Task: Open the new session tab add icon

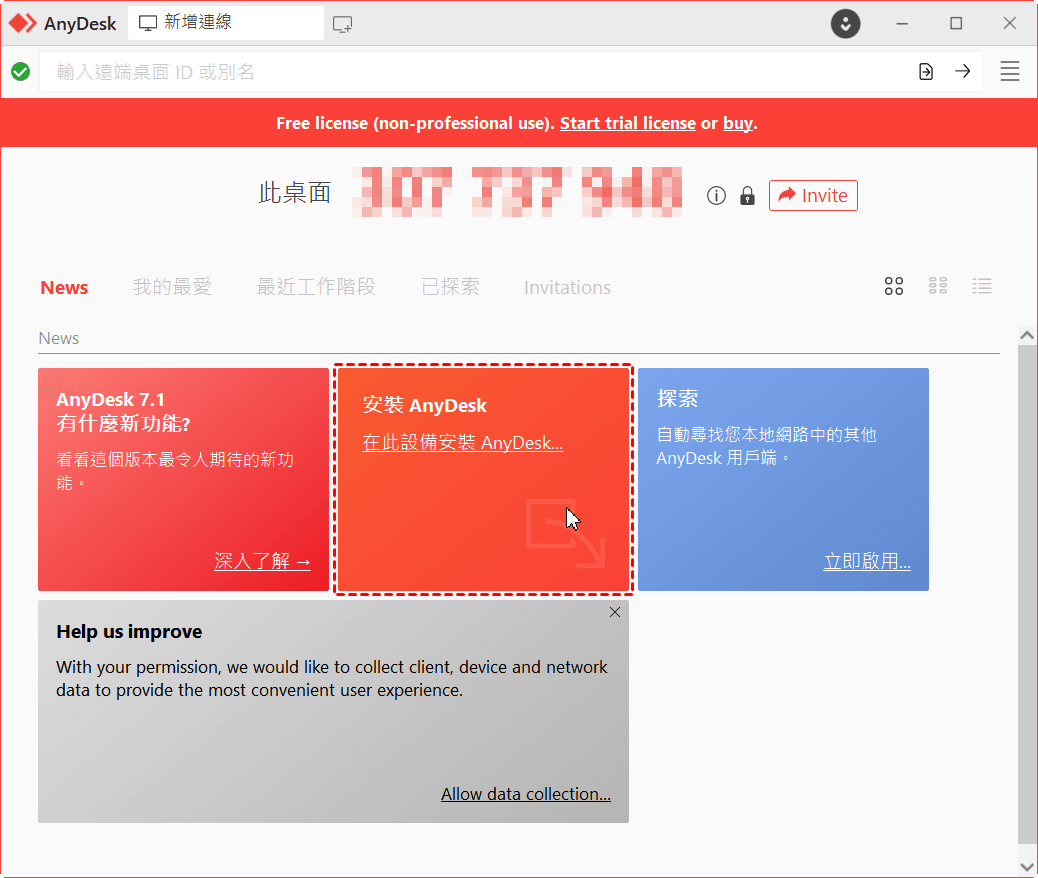Action: (x=342, y=24)
